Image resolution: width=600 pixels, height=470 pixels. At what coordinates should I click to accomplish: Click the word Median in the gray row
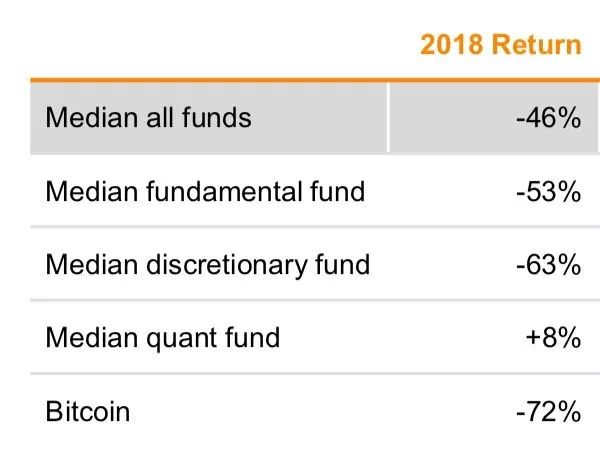91,118
